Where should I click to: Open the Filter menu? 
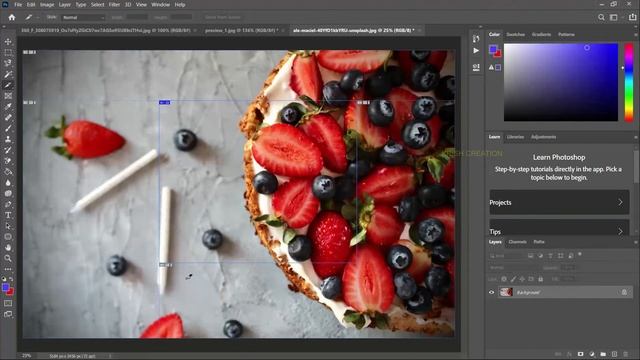click(x=114, y=5)
